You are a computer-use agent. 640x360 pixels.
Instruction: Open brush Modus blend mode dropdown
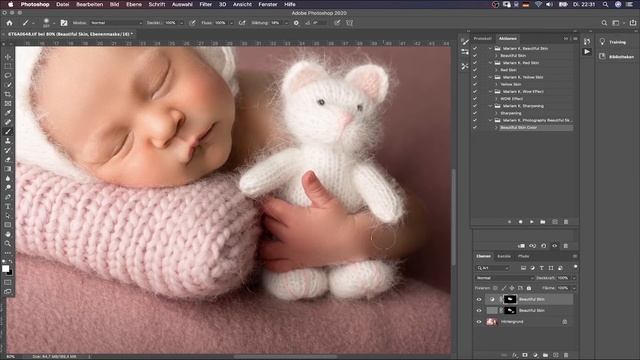[116, 23]
